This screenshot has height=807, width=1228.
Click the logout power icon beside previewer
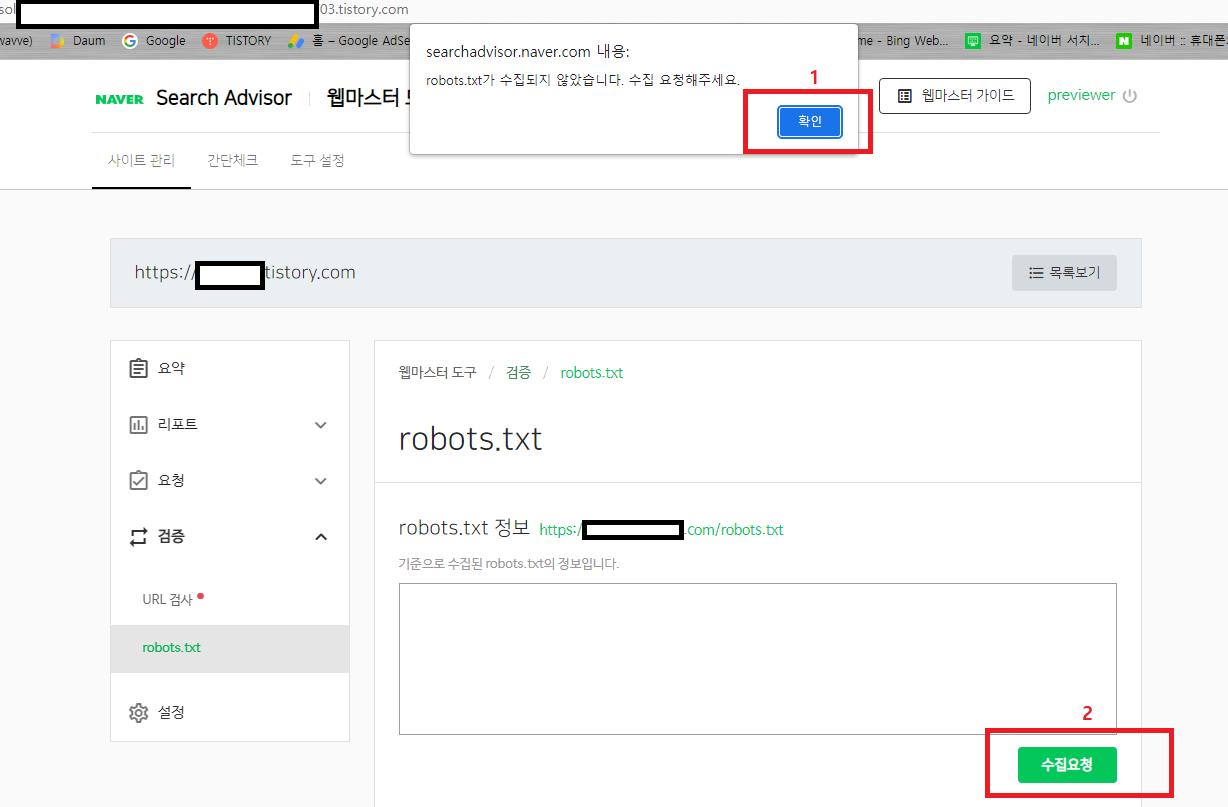1130,96
